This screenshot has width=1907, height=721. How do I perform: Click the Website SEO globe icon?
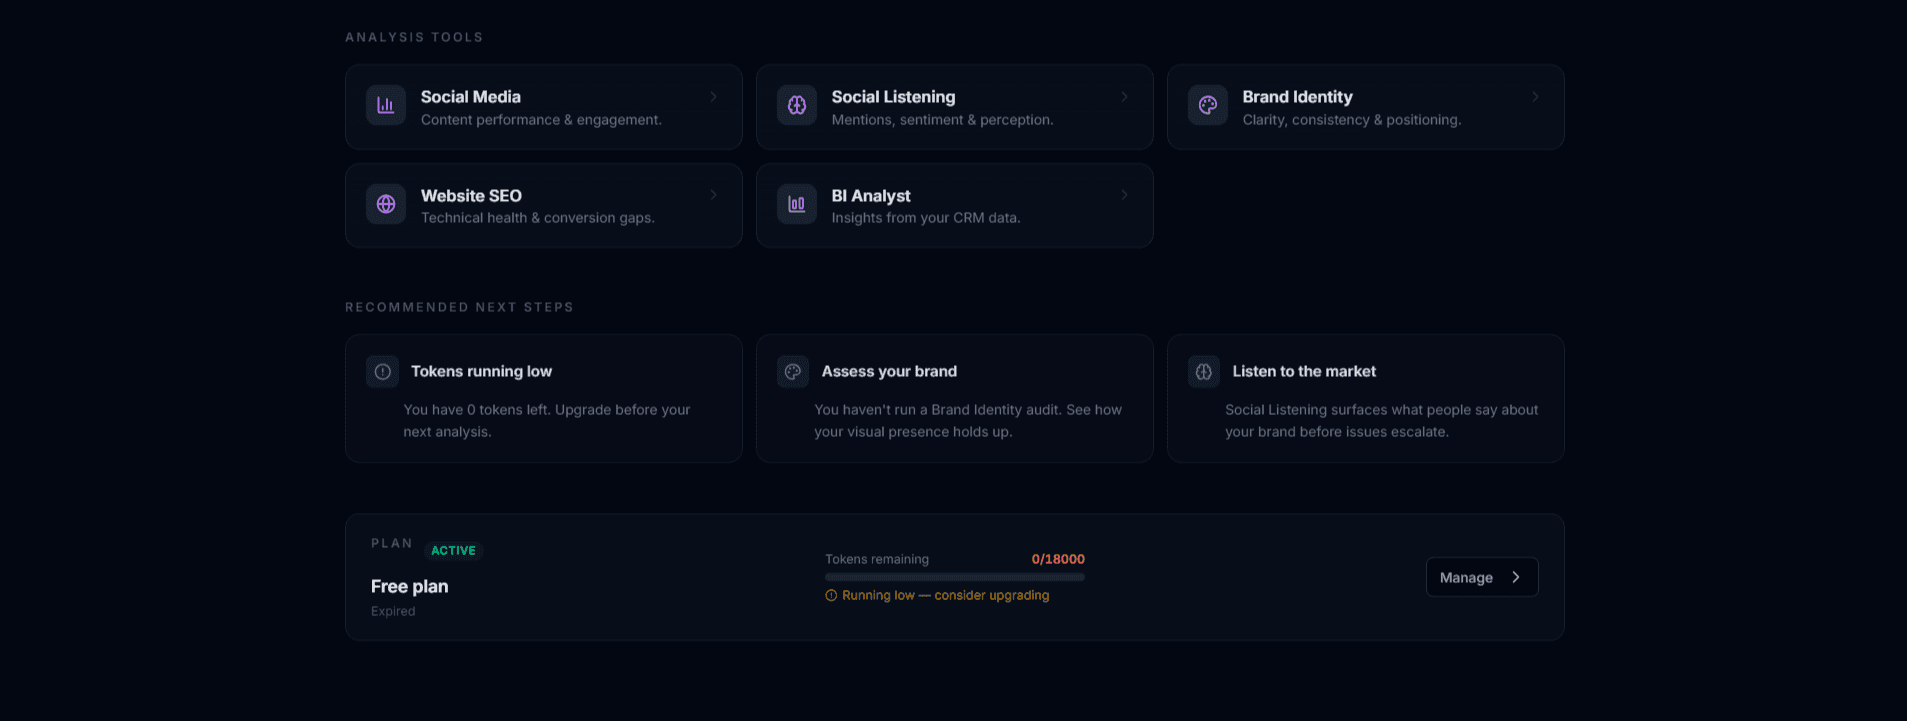click(x=386, y=204)
